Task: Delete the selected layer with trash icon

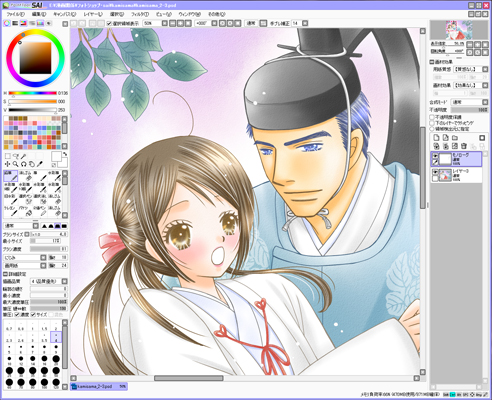Action: 464,146
